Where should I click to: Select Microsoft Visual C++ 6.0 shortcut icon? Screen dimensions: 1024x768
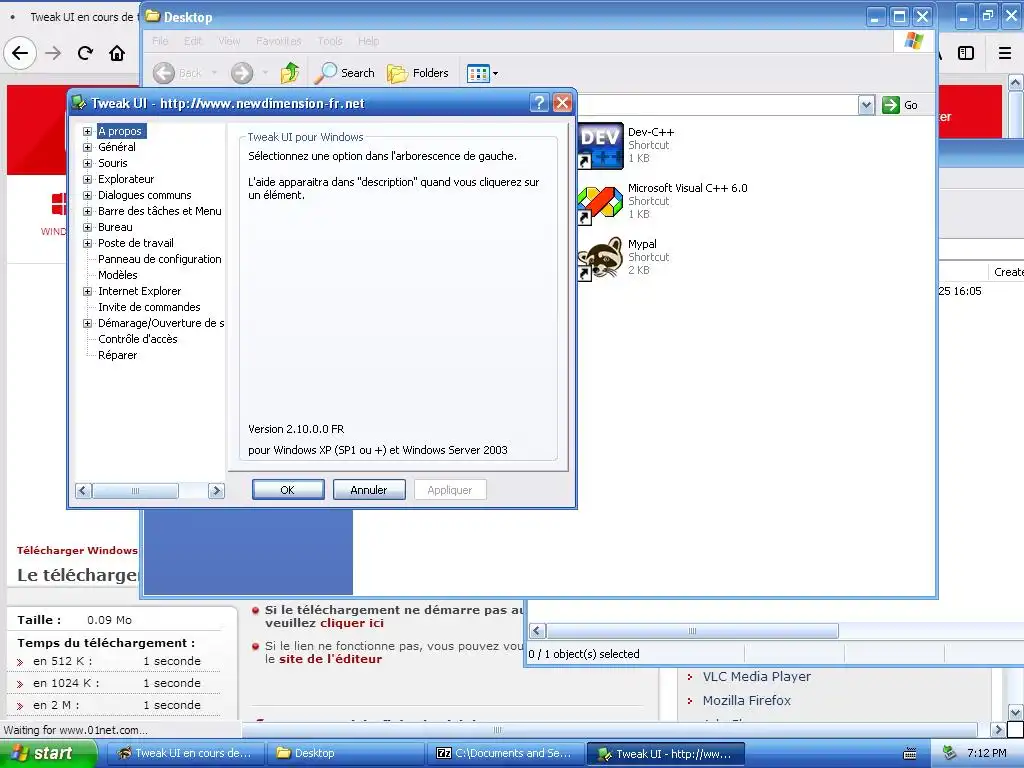(x=600, y=202)
